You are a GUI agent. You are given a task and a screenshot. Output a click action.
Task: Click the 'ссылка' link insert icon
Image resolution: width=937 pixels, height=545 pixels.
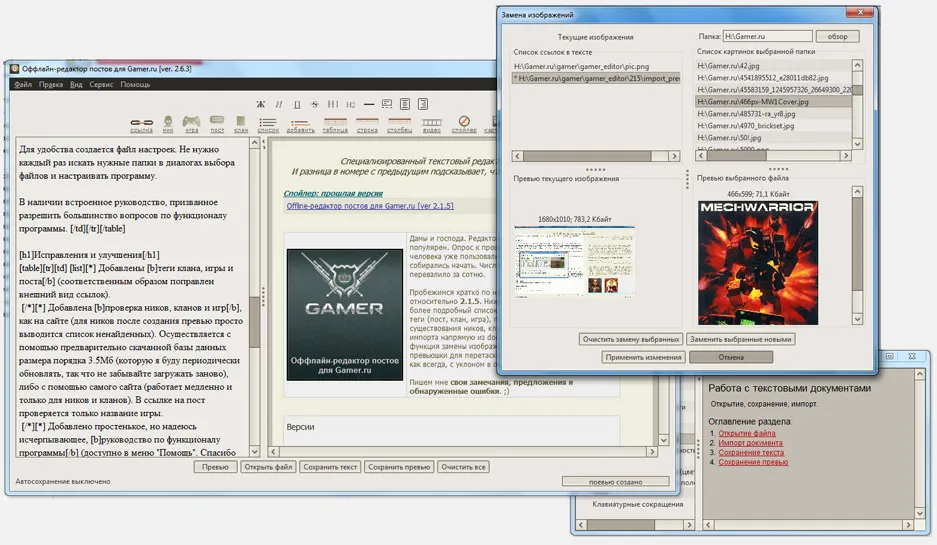(x=141, y=123)
